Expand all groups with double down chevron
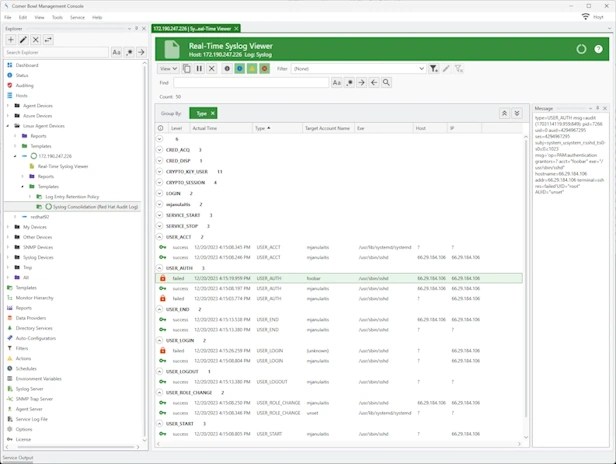 pos(517,113)
